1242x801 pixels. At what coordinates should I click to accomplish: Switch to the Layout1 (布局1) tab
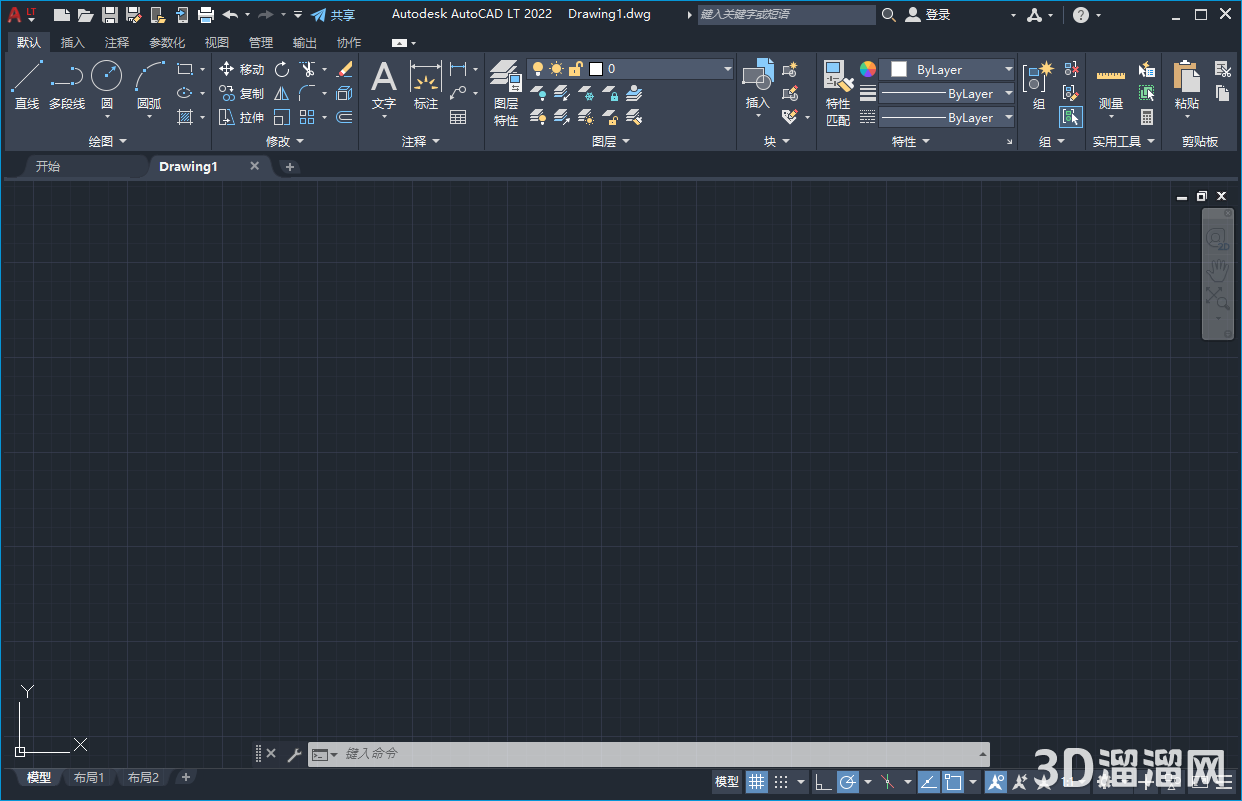click(x=89, y=778)
